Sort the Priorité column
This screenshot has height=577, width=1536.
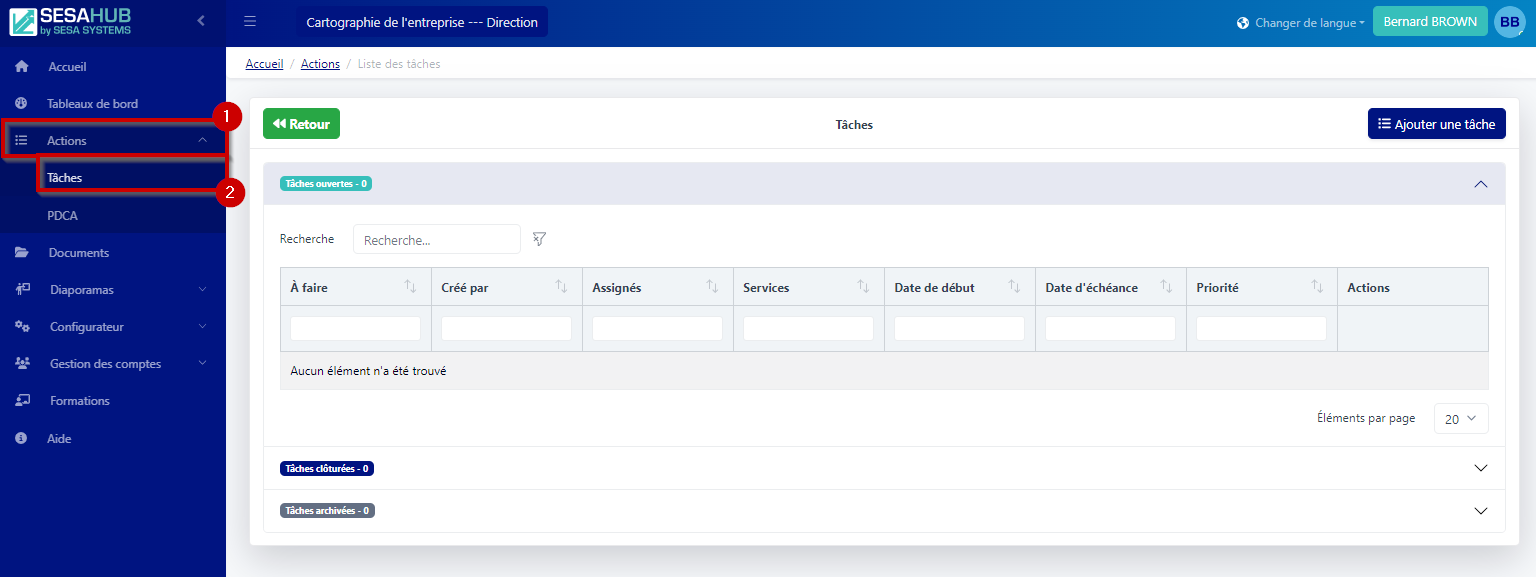click(1317, 287)
